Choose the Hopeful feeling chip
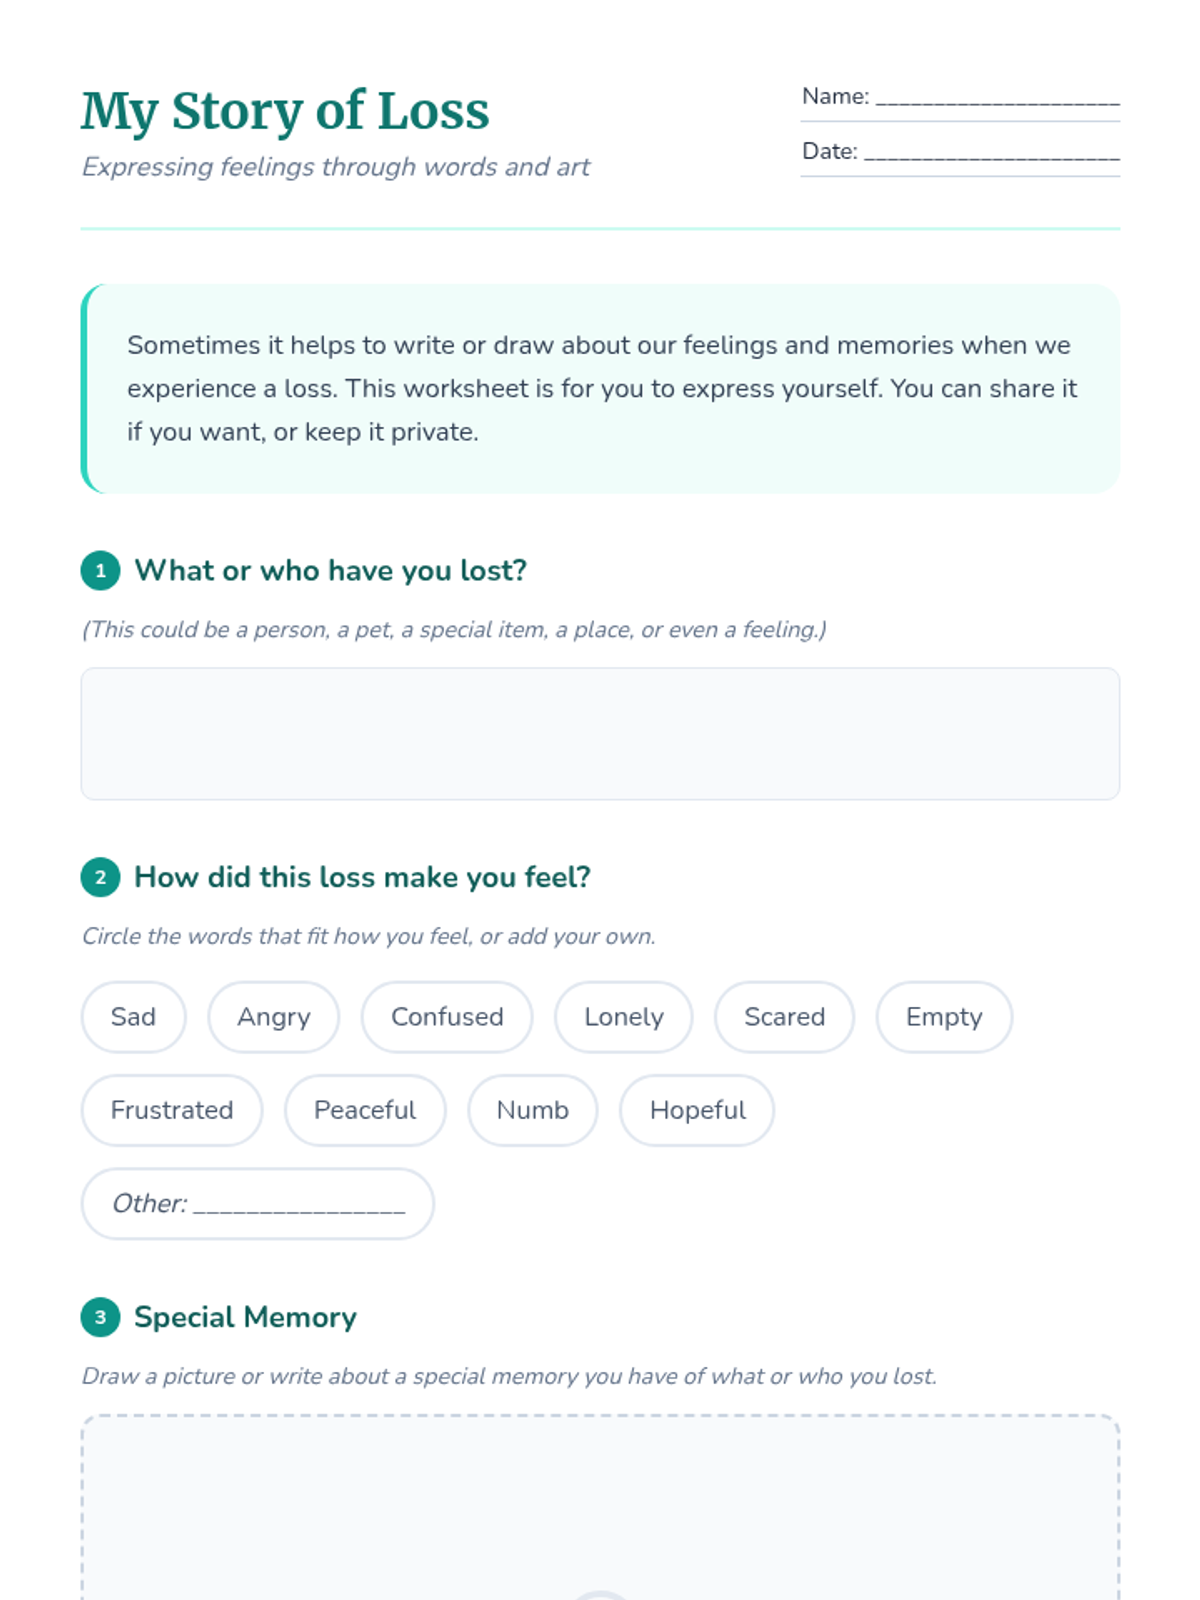Screen dimensions: 1200x1600 (697, 1110)
